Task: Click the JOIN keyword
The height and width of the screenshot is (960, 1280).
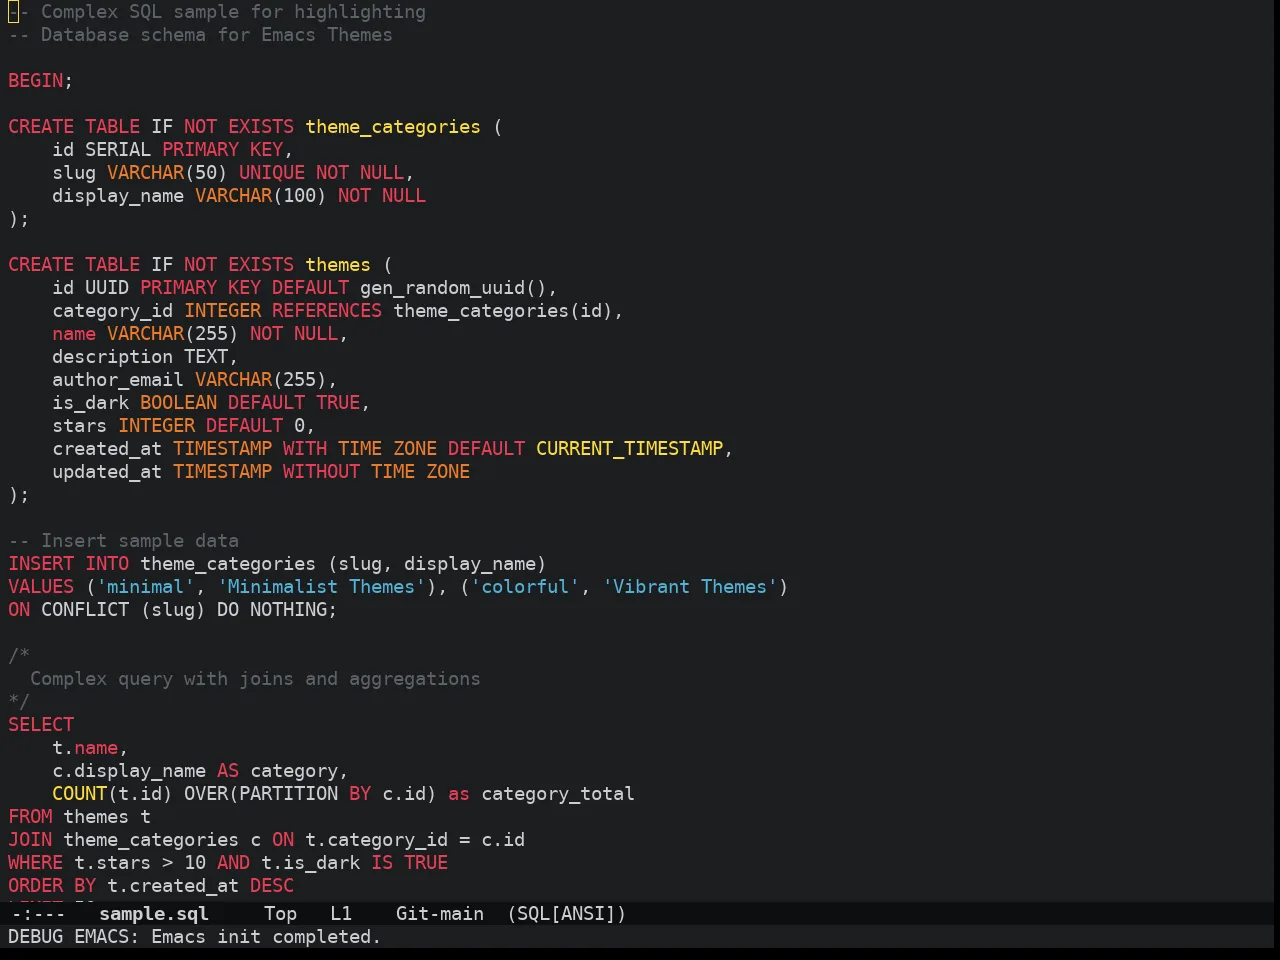Action: pos(30,840)
